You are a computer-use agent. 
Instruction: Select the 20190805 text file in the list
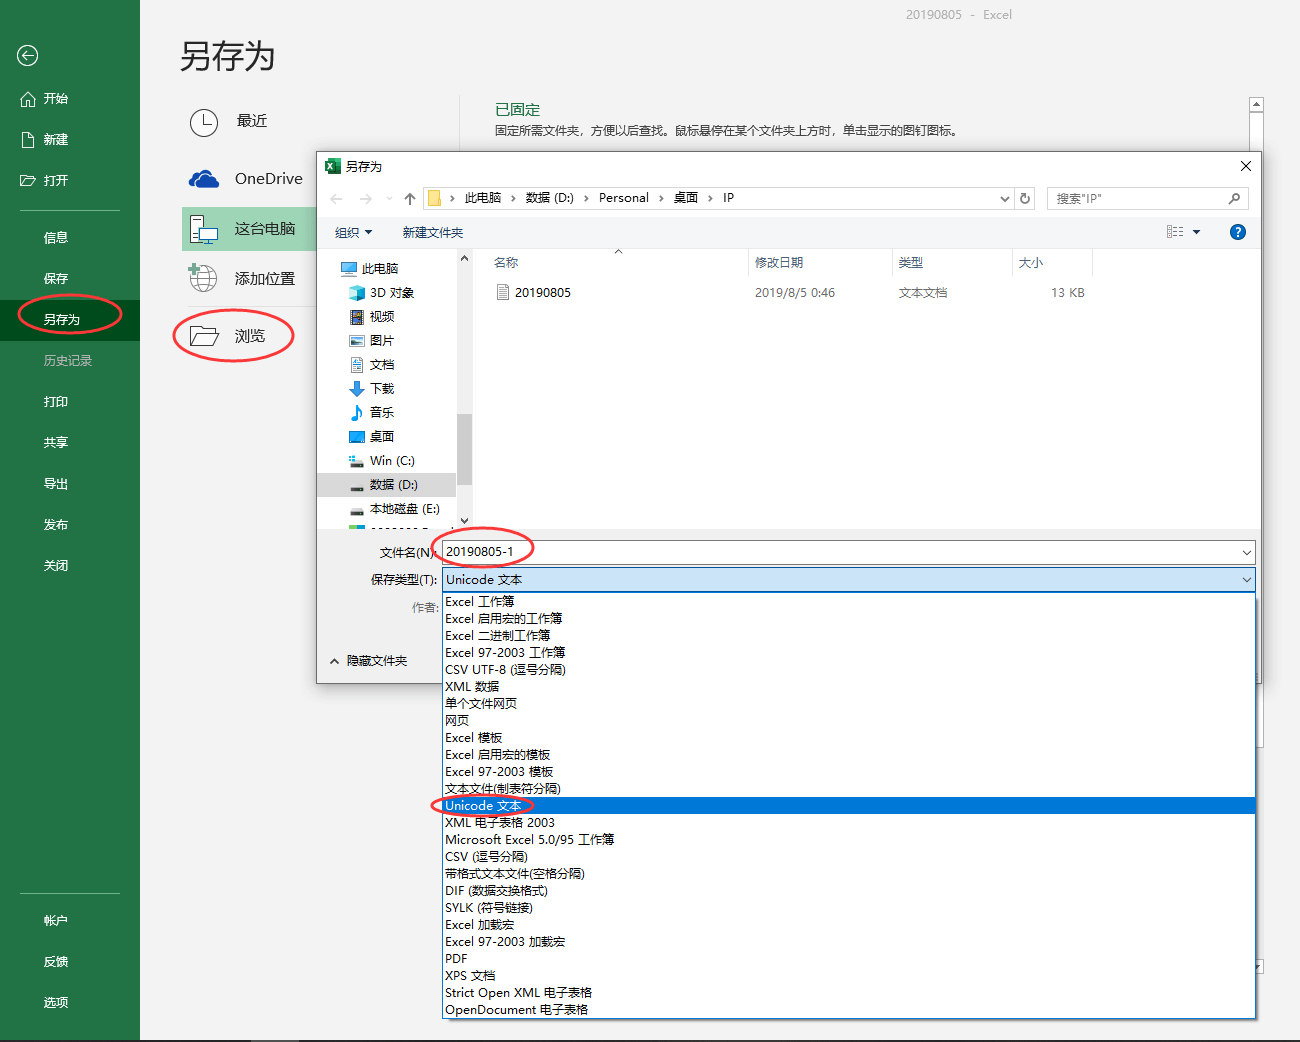542,293
